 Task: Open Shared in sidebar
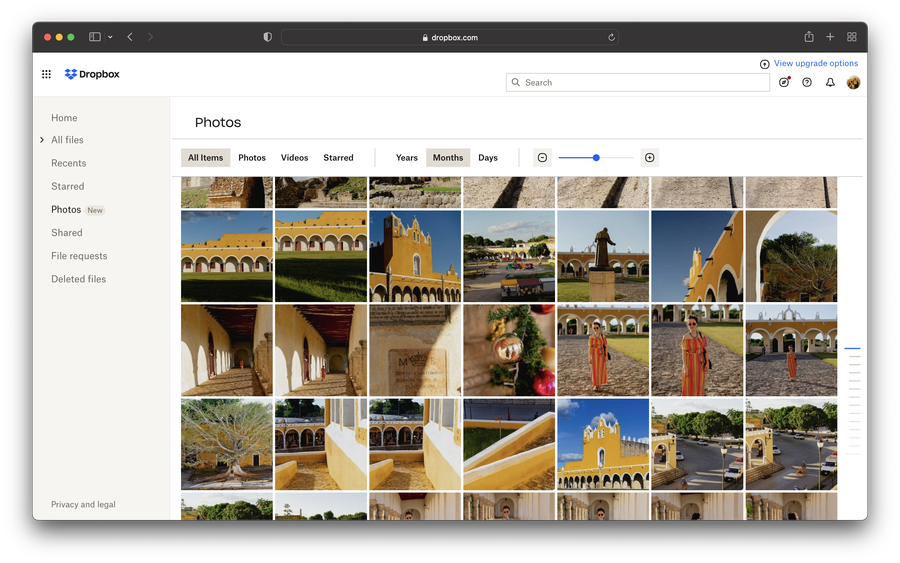tap(67, 232)
